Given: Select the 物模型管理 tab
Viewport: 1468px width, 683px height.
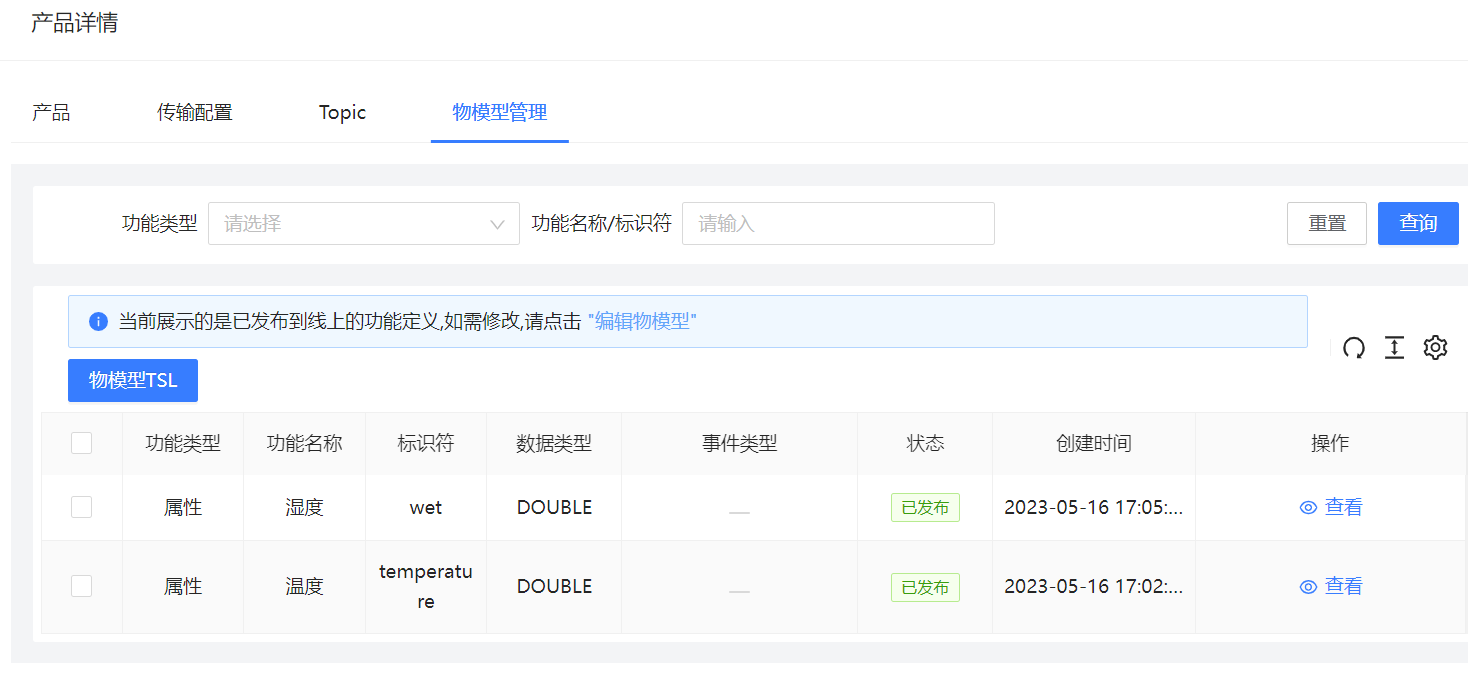Looking at the screenshot, I should pyautogui.click(x=499, y=113).
